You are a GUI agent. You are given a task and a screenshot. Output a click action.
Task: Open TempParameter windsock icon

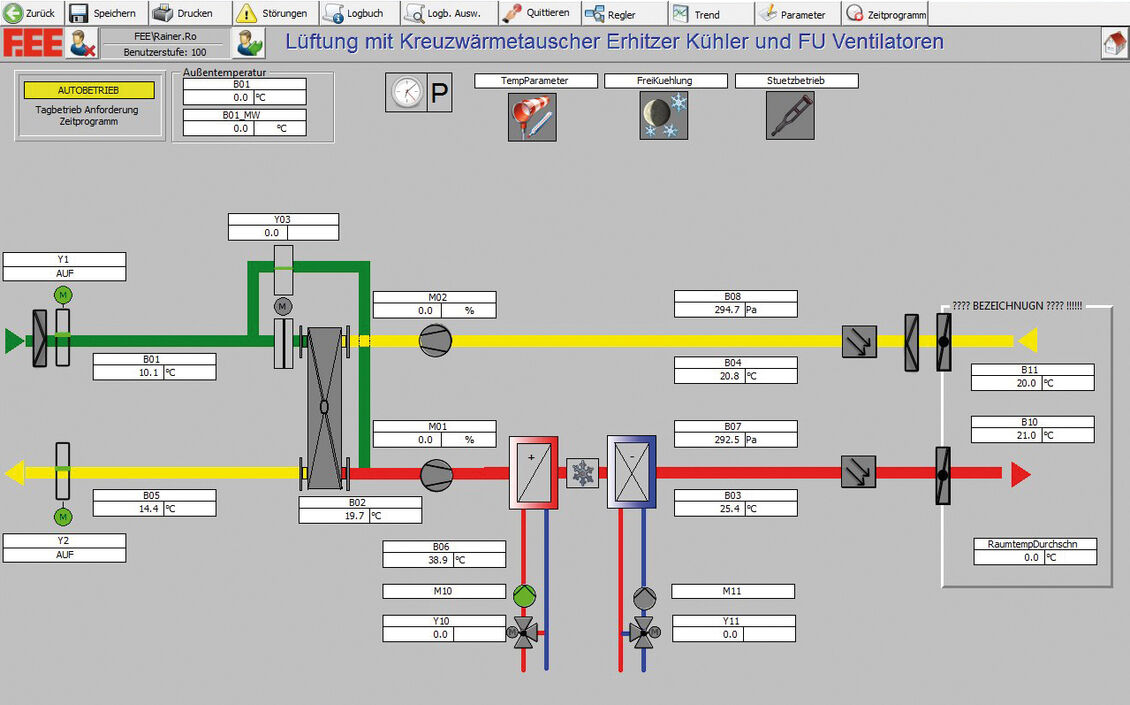coord(532,117)
